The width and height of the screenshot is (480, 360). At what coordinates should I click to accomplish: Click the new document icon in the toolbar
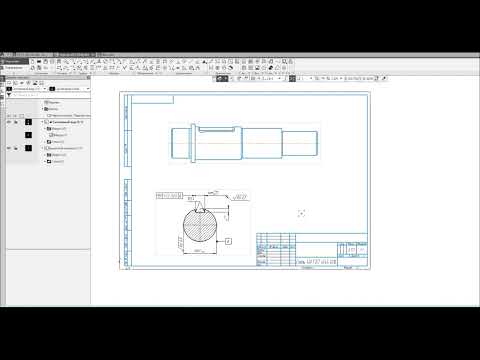(x=33, y=62)
